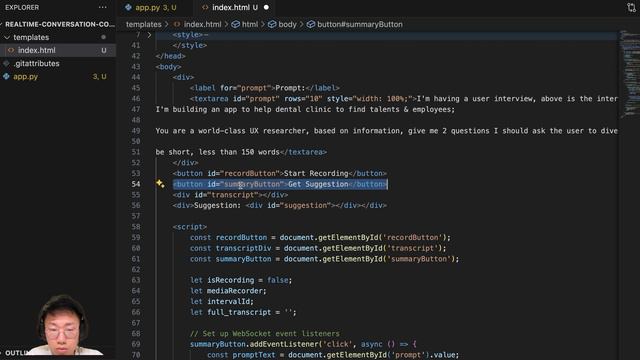Viewport: 640px width, 360px height.
Task: Click the "Suggestion:" div line 56
Action: 280,205
